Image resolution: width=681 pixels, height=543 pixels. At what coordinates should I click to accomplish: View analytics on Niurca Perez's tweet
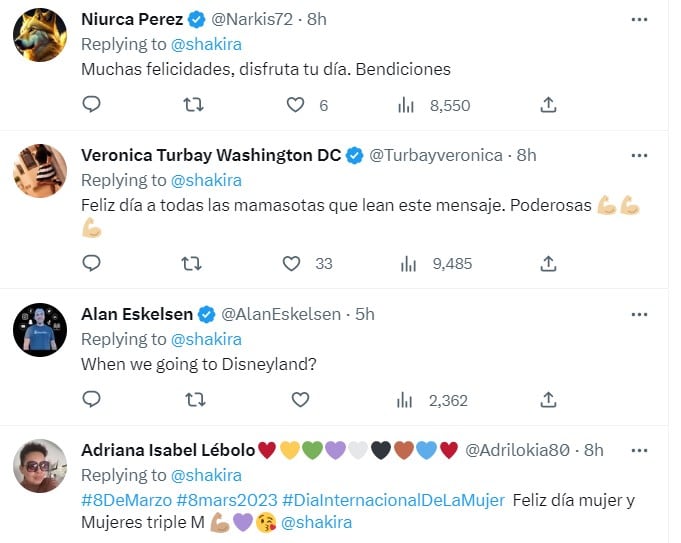click(407, 104)
